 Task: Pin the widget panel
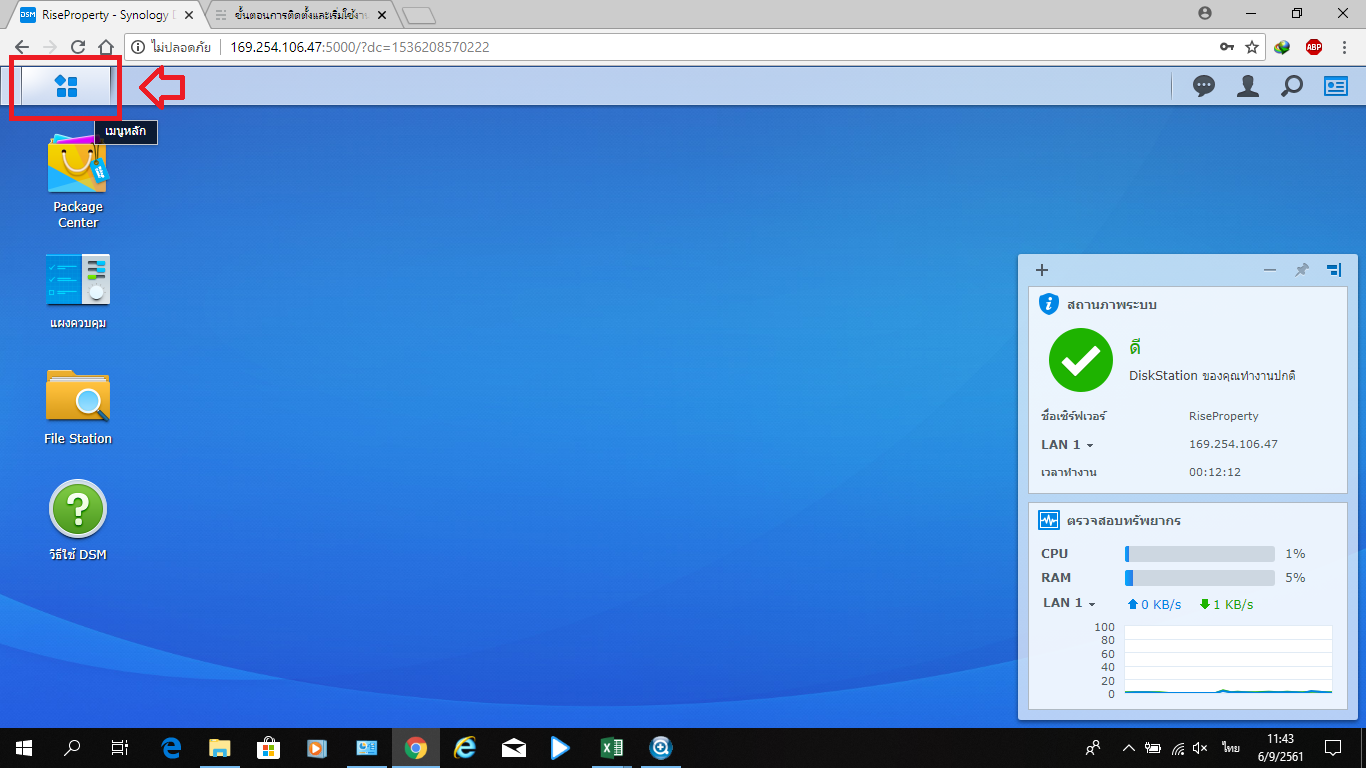pos(1301,270)
